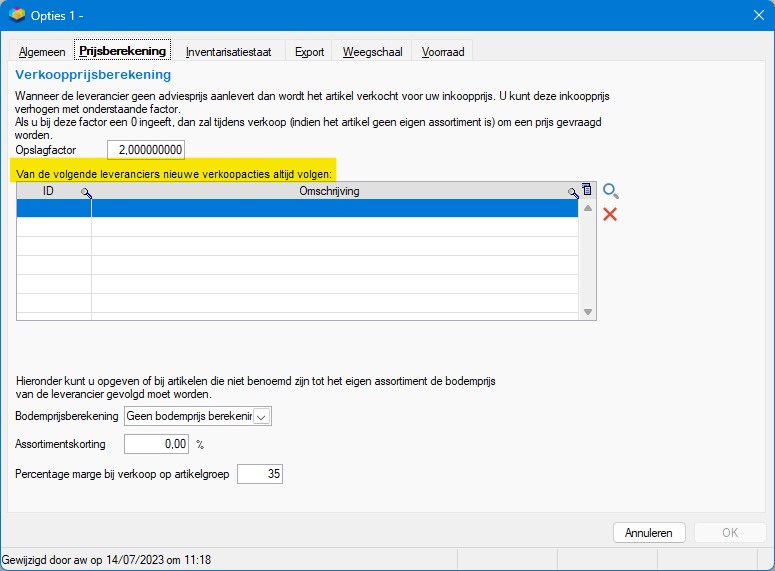Close the Opties 1 window

759,15
